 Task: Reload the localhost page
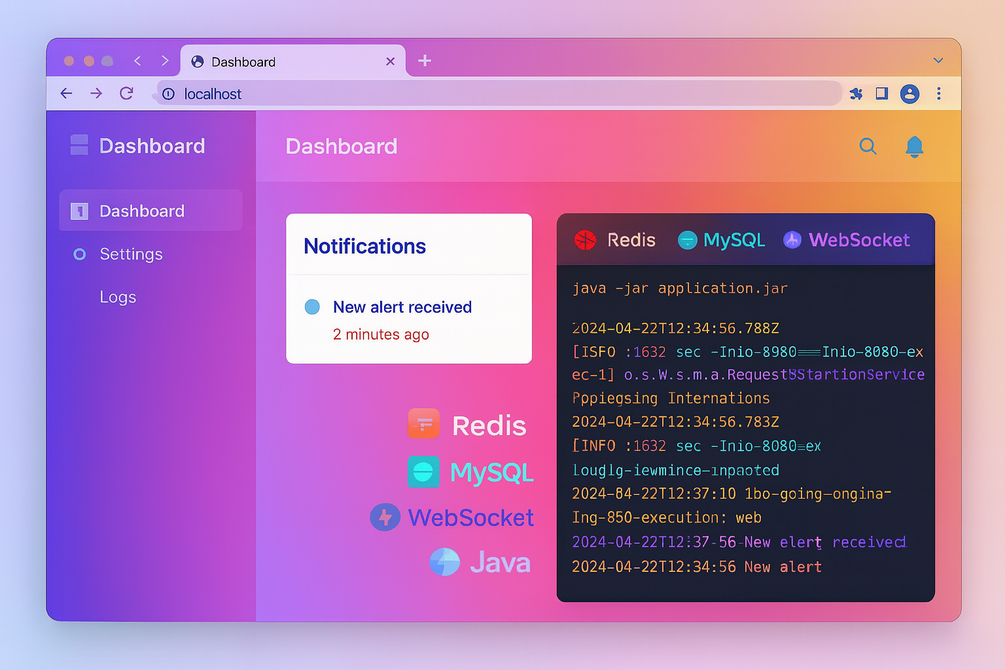pos(126,94)
